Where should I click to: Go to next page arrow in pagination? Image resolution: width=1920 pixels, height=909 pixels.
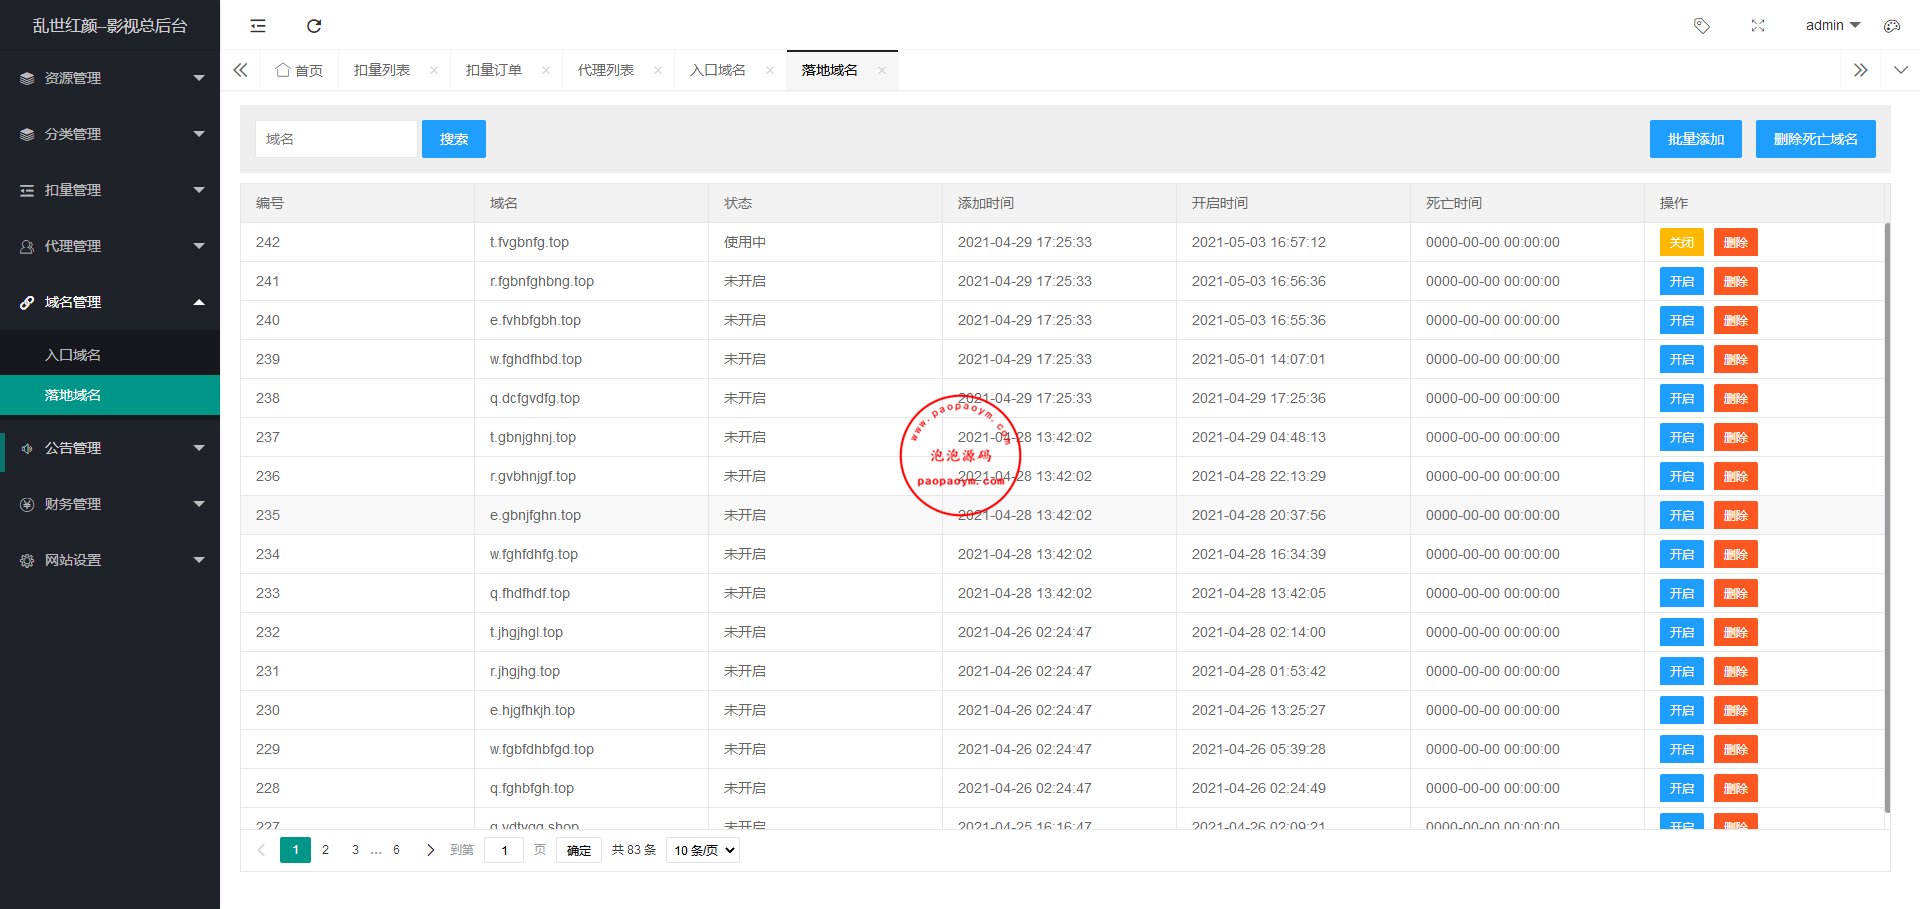[431, 850]
